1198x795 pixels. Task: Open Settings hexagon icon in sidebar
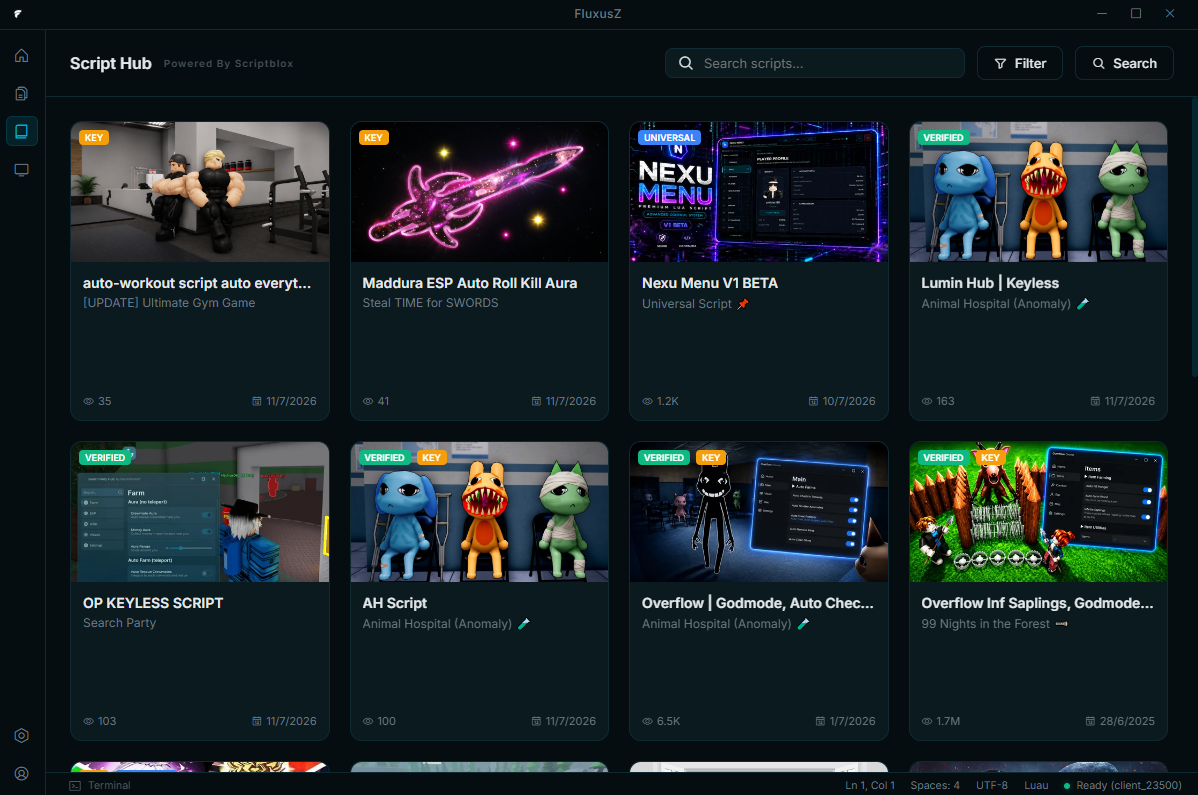pos(21,735)
